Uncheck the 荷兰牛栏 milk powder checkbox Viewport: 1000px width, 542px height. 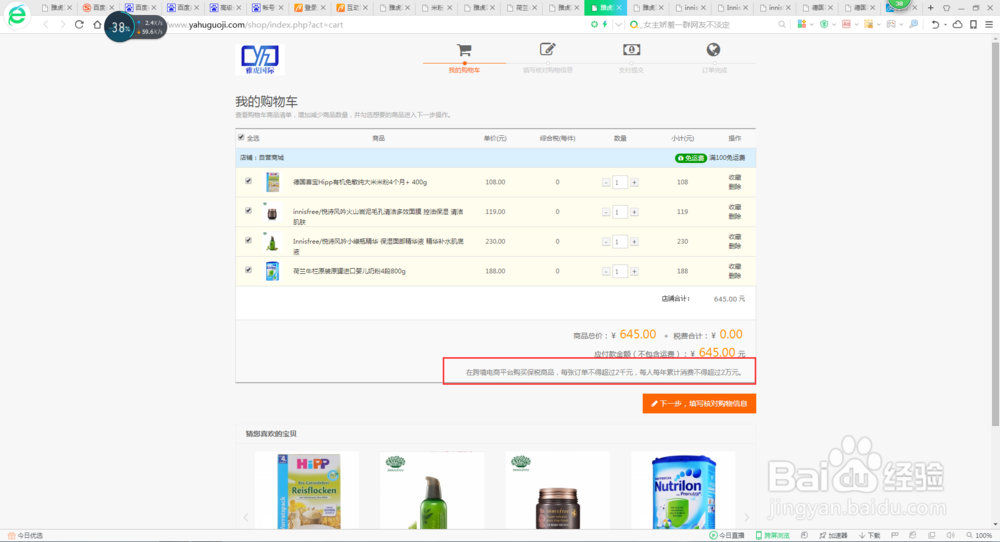point(248,270)
